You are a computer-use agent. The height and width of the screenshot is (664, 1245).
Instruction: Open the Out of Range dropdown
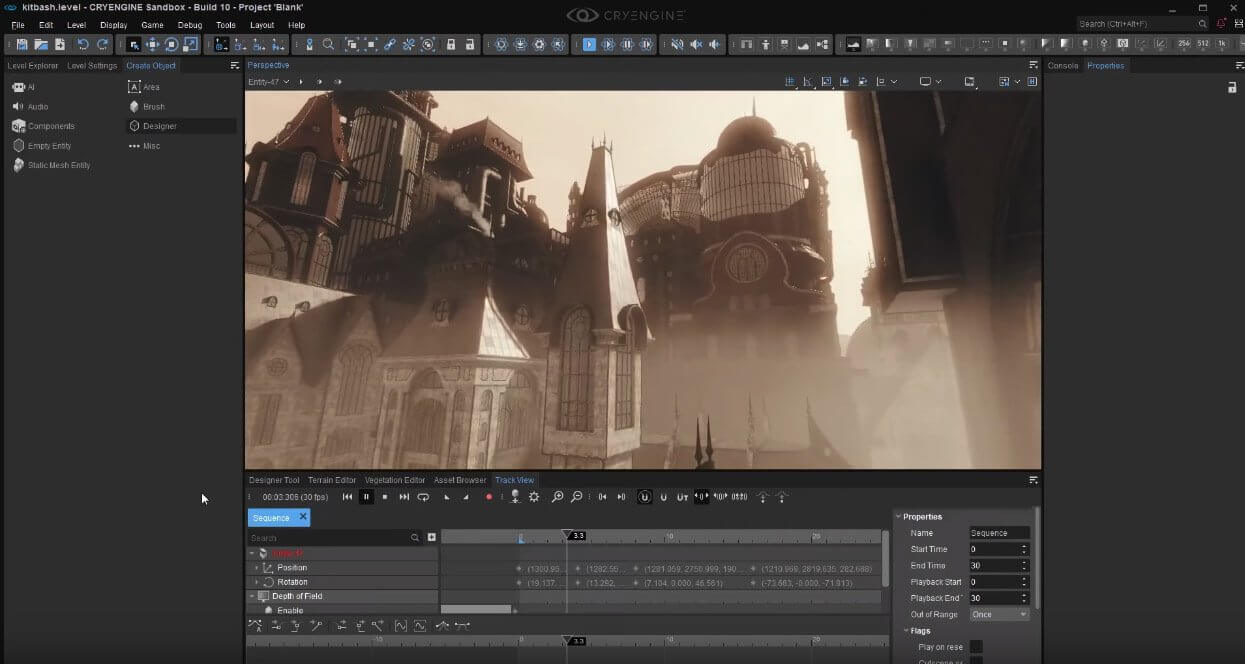(999, 614)
